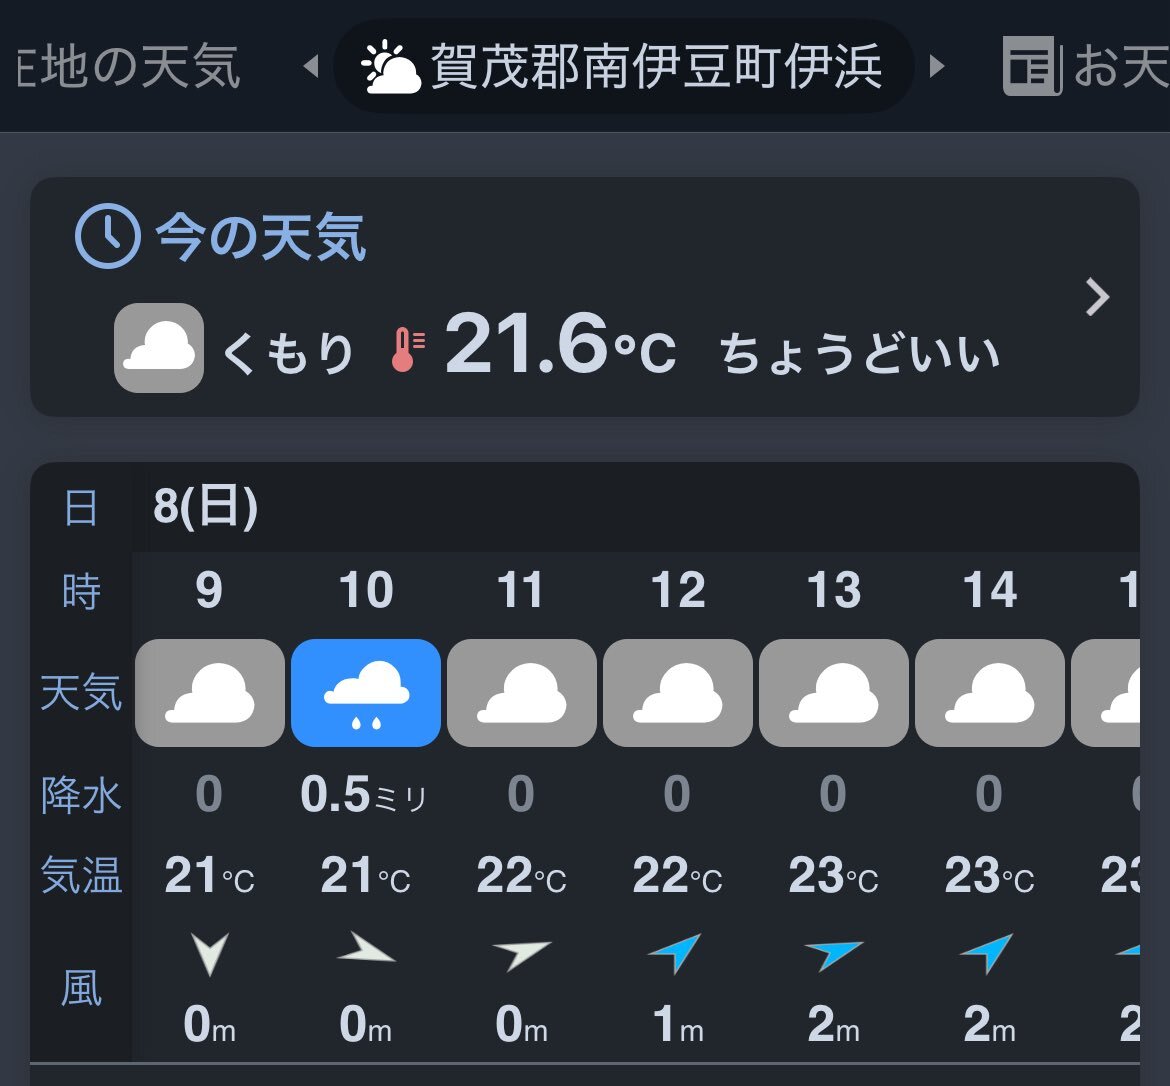Click the left arrow before location name
The image size is (1170, 1086).
pyautogui.click(x=311, y=66)
